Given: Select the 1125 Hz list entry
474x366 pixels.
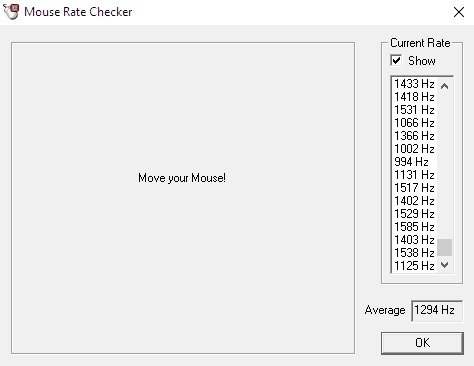Looking at the screenshot, I should (415, 266).
